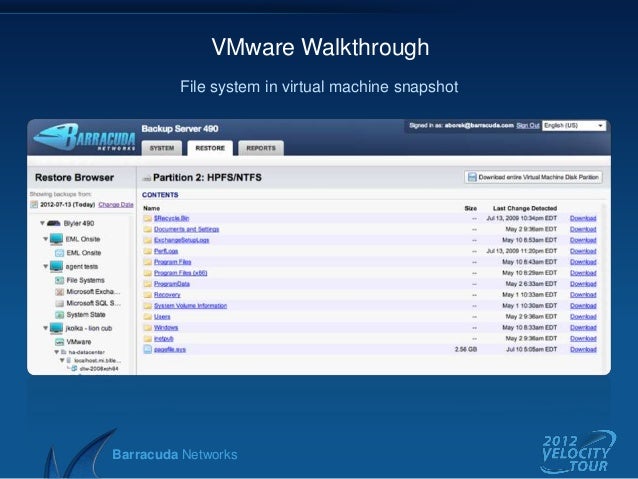The image size is (638, 479).
Task: Open the $Recycle.Bin folder link
Action: 171,219
